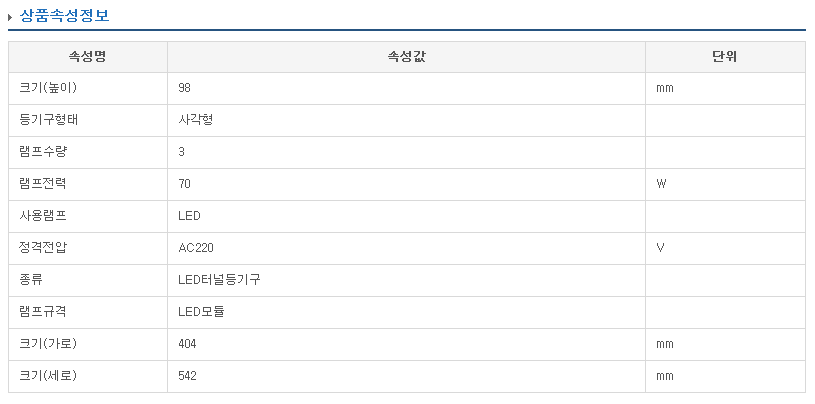Click the 단위 column header
815x404 pixels.
[725, 57]
